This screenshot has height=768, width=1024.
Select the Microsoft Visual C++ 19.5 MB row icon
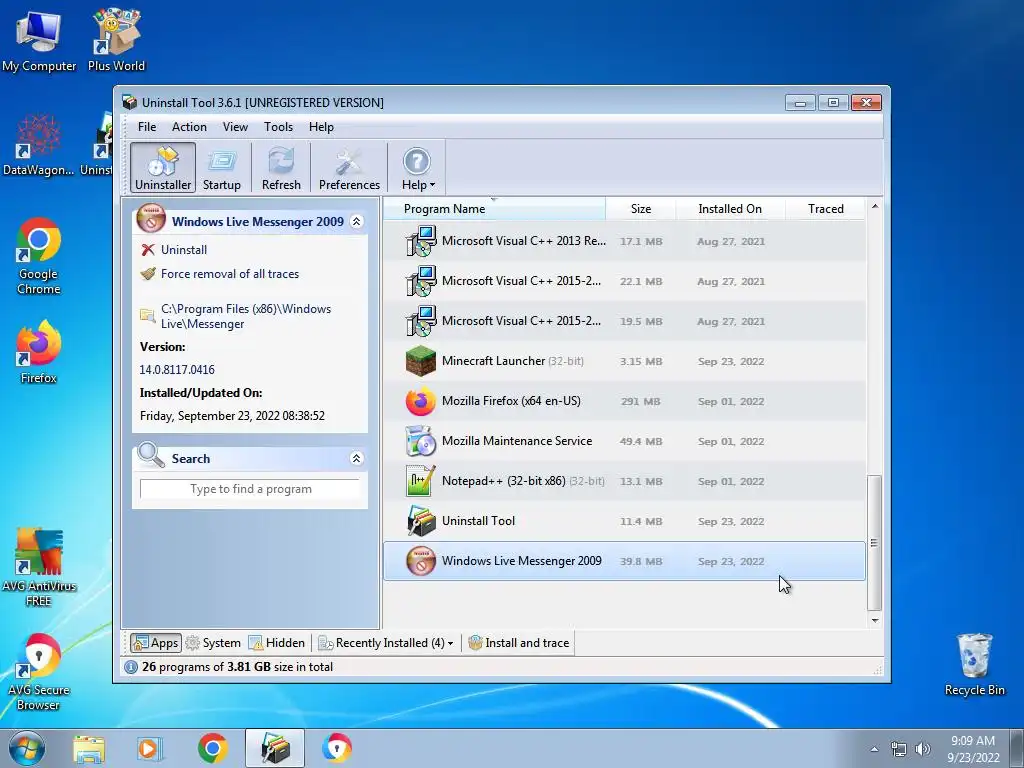[x=421, y=321]
